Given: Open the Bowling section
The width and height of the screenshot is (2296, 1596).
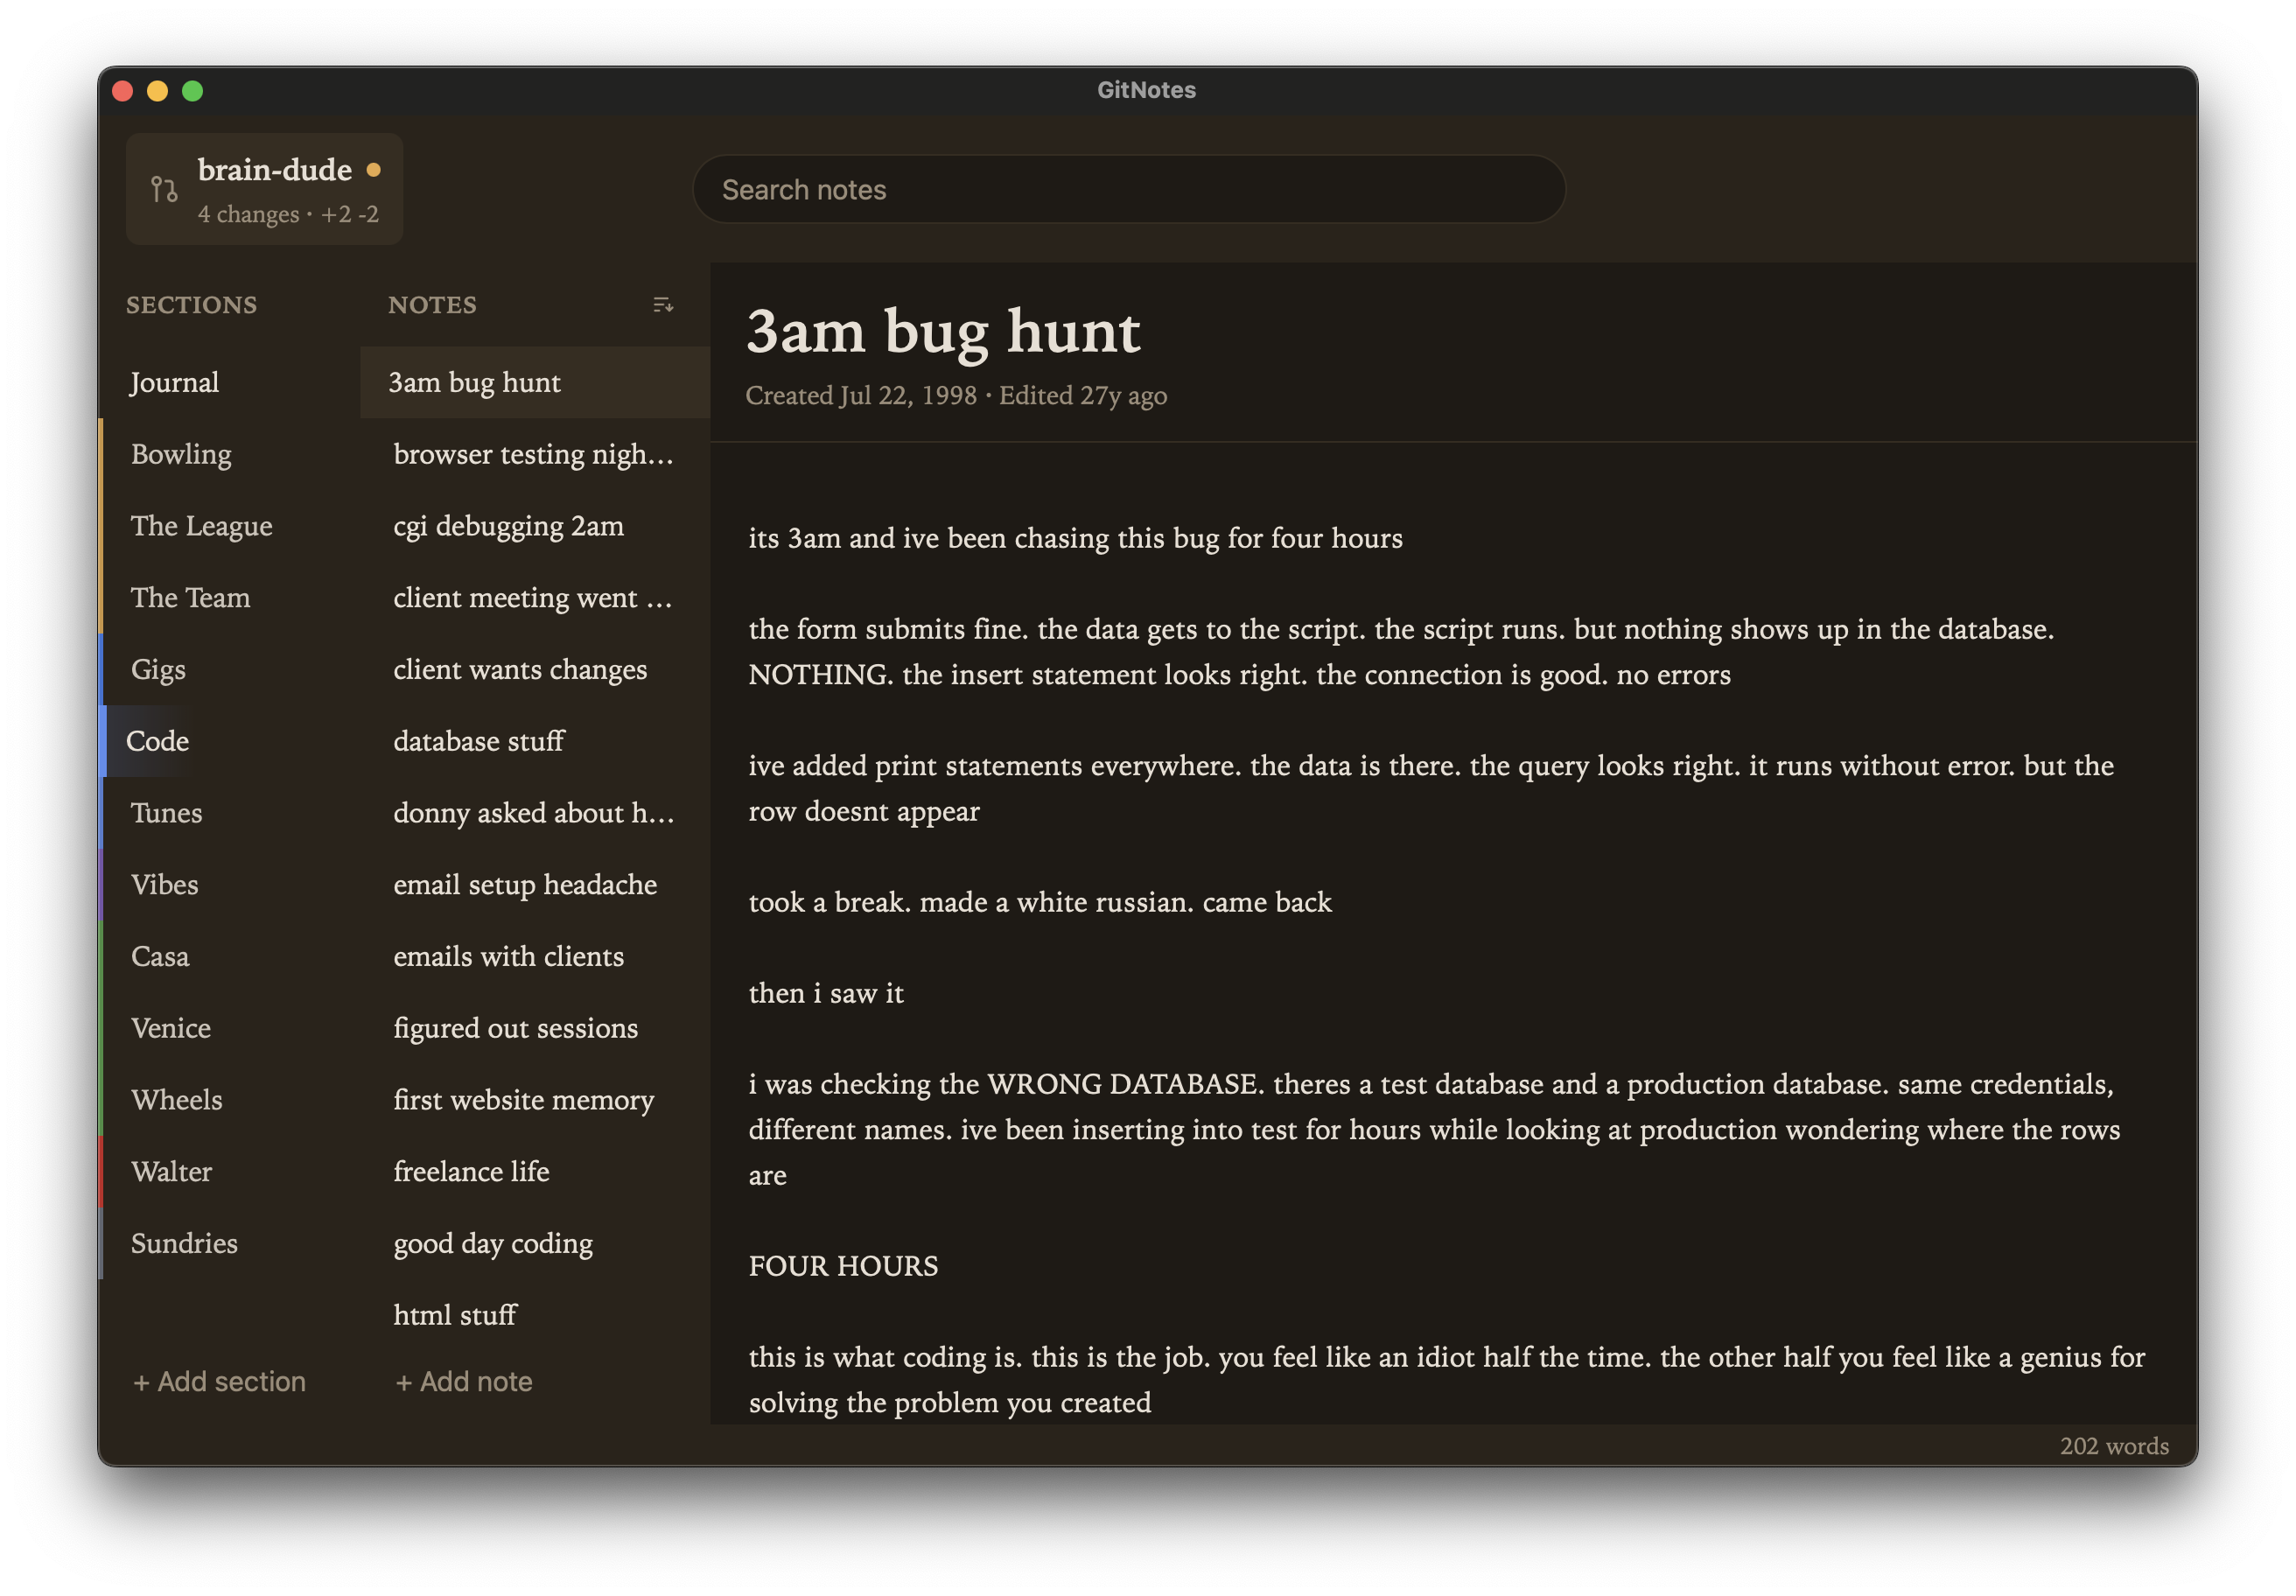Looking at the screenshot, I should click(181, 454).
